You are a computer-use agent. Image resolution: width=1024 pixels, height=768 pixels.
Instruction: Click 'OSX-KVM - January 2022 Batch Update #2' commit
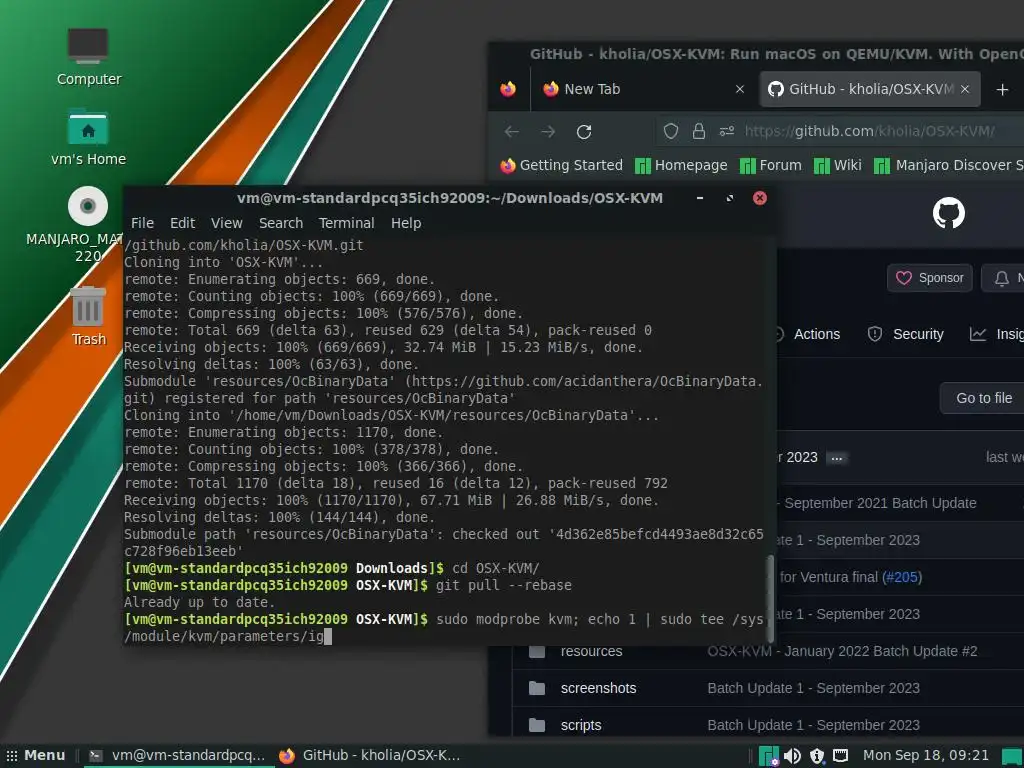tap(842, 651)
